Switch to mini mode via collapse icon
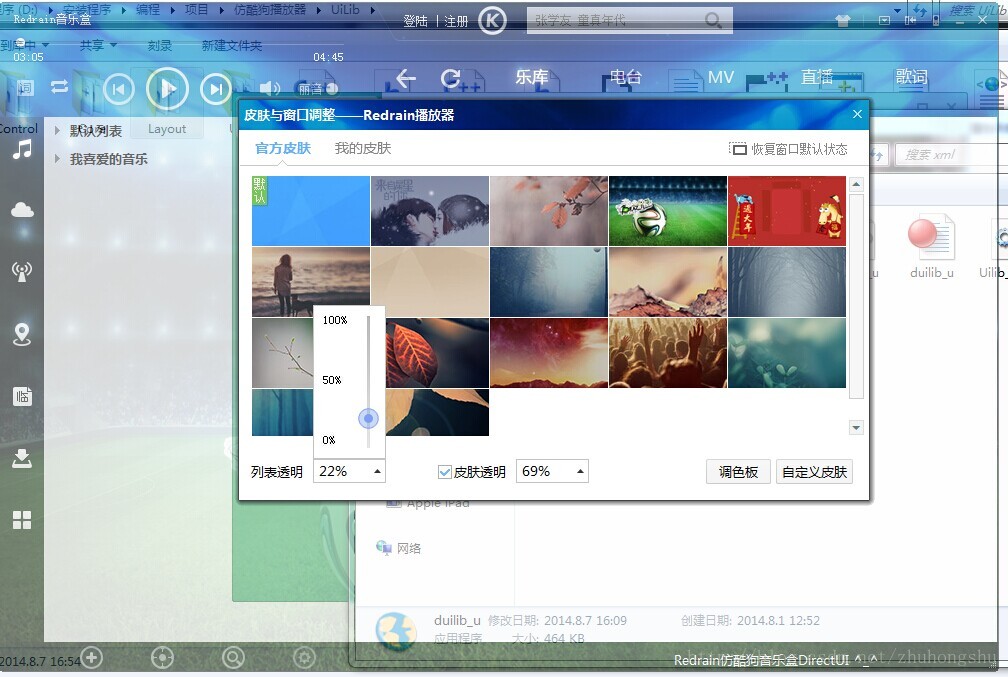1008x677 pixels. [x=911, y=21]
